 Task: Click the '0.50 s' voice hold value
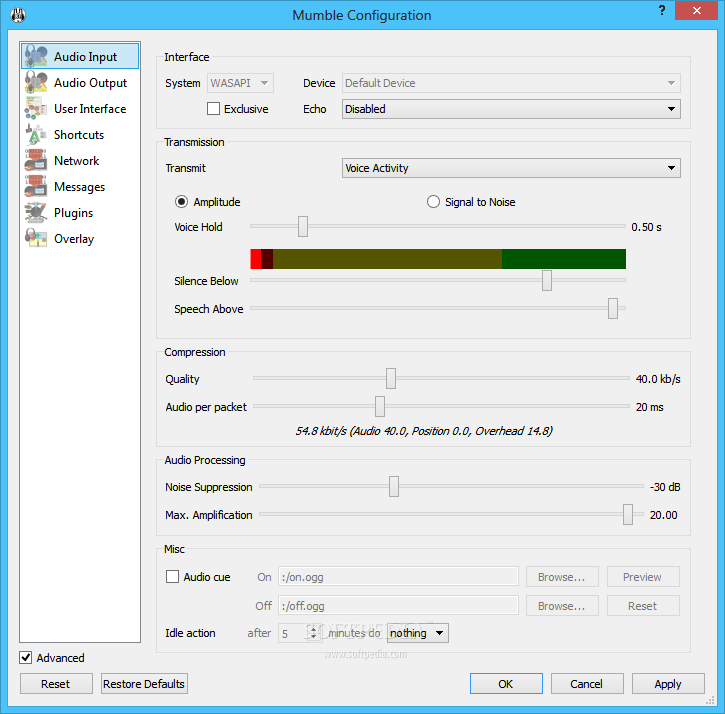[646, 227]
